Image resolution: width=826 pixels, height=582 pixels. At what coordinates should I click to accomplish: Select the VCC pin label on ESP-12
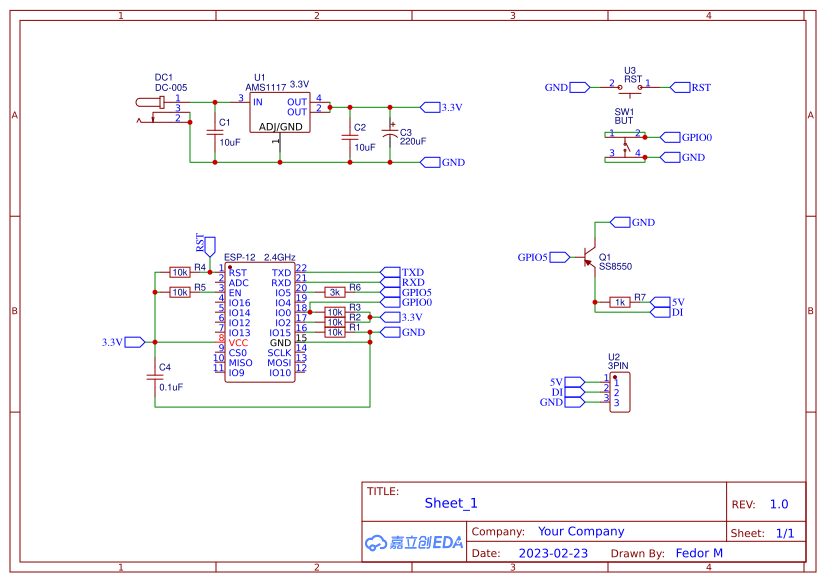tap(237, 341)
